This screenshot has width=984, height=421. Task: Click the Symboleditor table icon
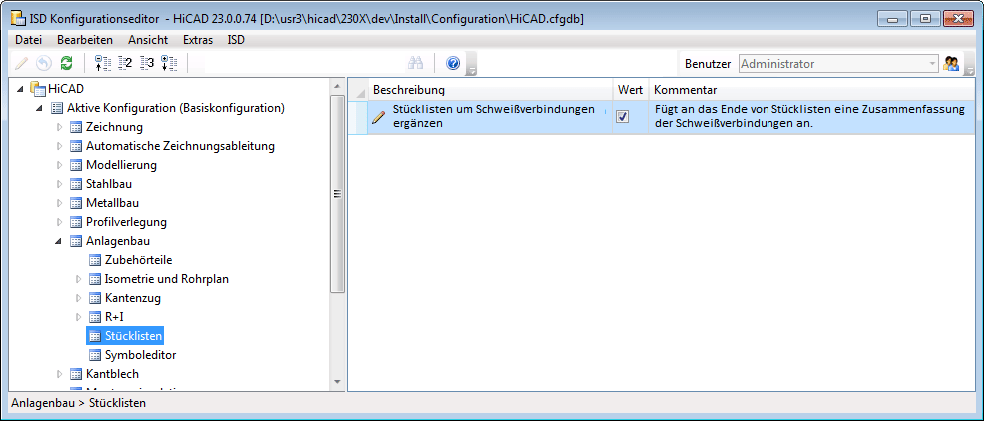coord(95,355)
